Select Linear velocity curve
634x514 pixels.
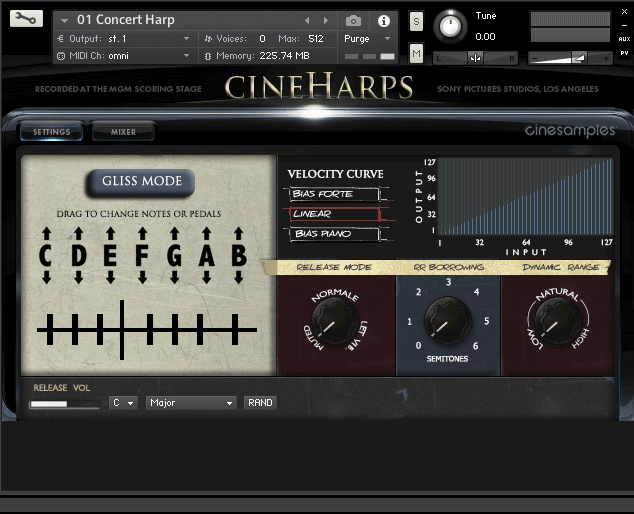(x=335, y=214)
